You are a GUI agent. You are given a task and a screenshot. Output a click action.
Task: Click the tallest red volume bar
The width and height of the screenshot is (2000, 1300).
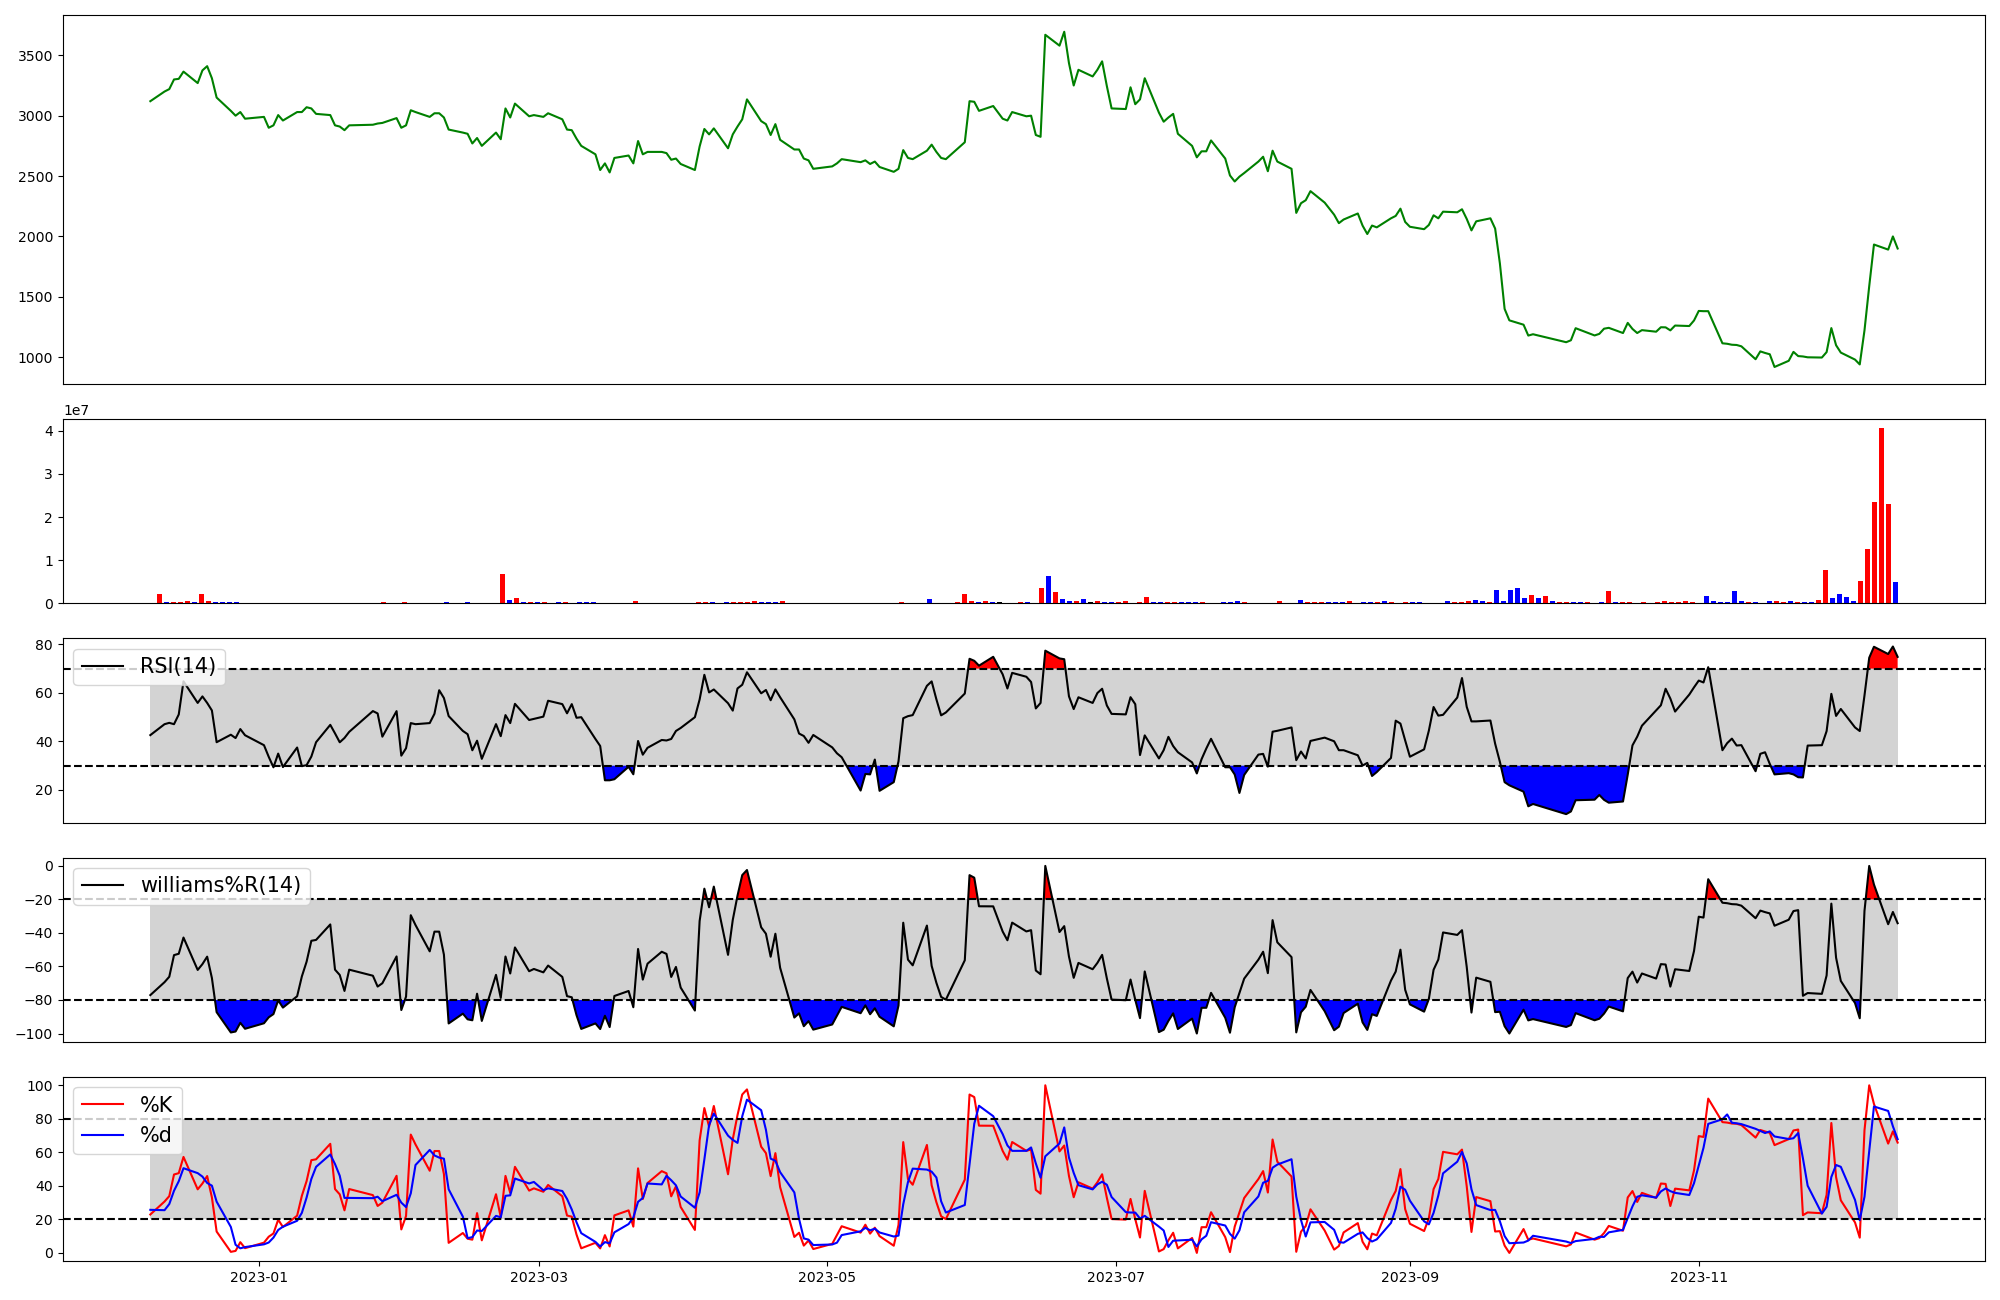click(1881, 515)
